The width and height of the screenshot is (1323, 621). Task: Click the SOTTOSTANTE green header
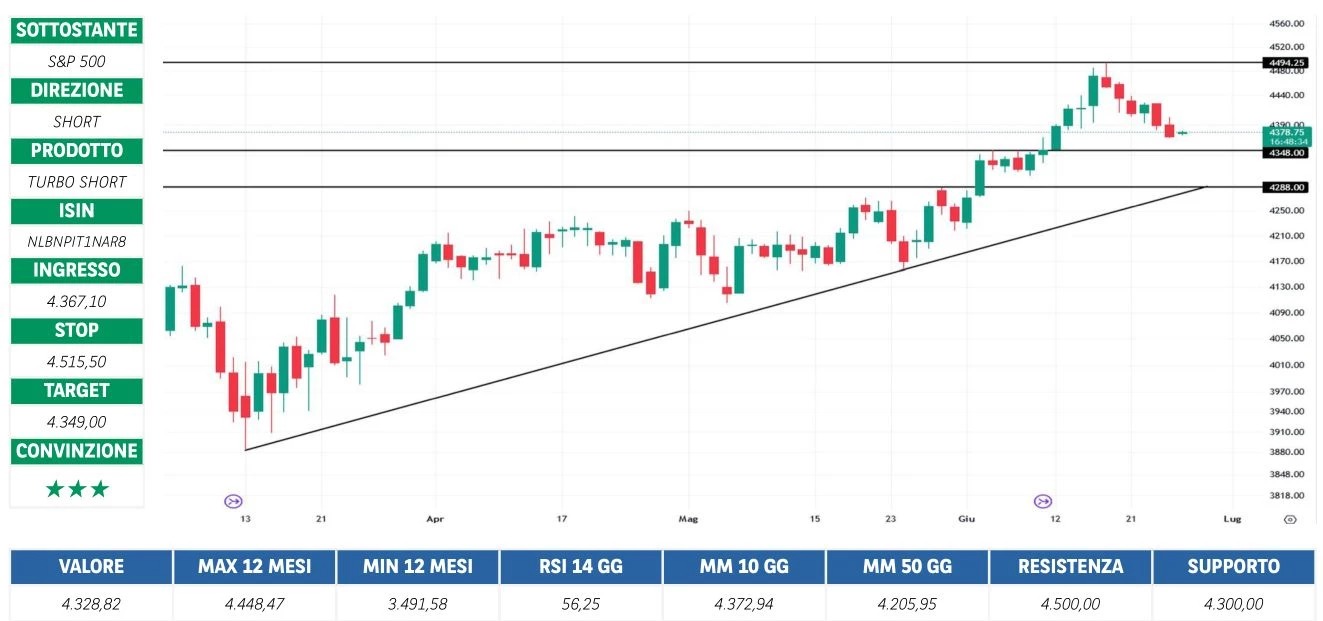pos(77,30)
